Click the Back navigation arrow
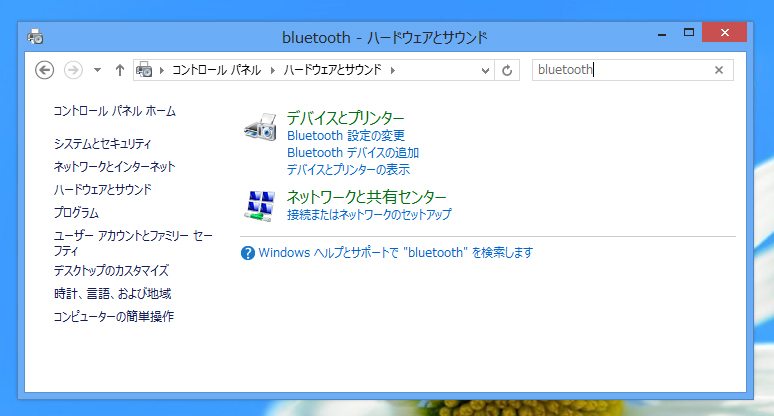 click(44, 70)
